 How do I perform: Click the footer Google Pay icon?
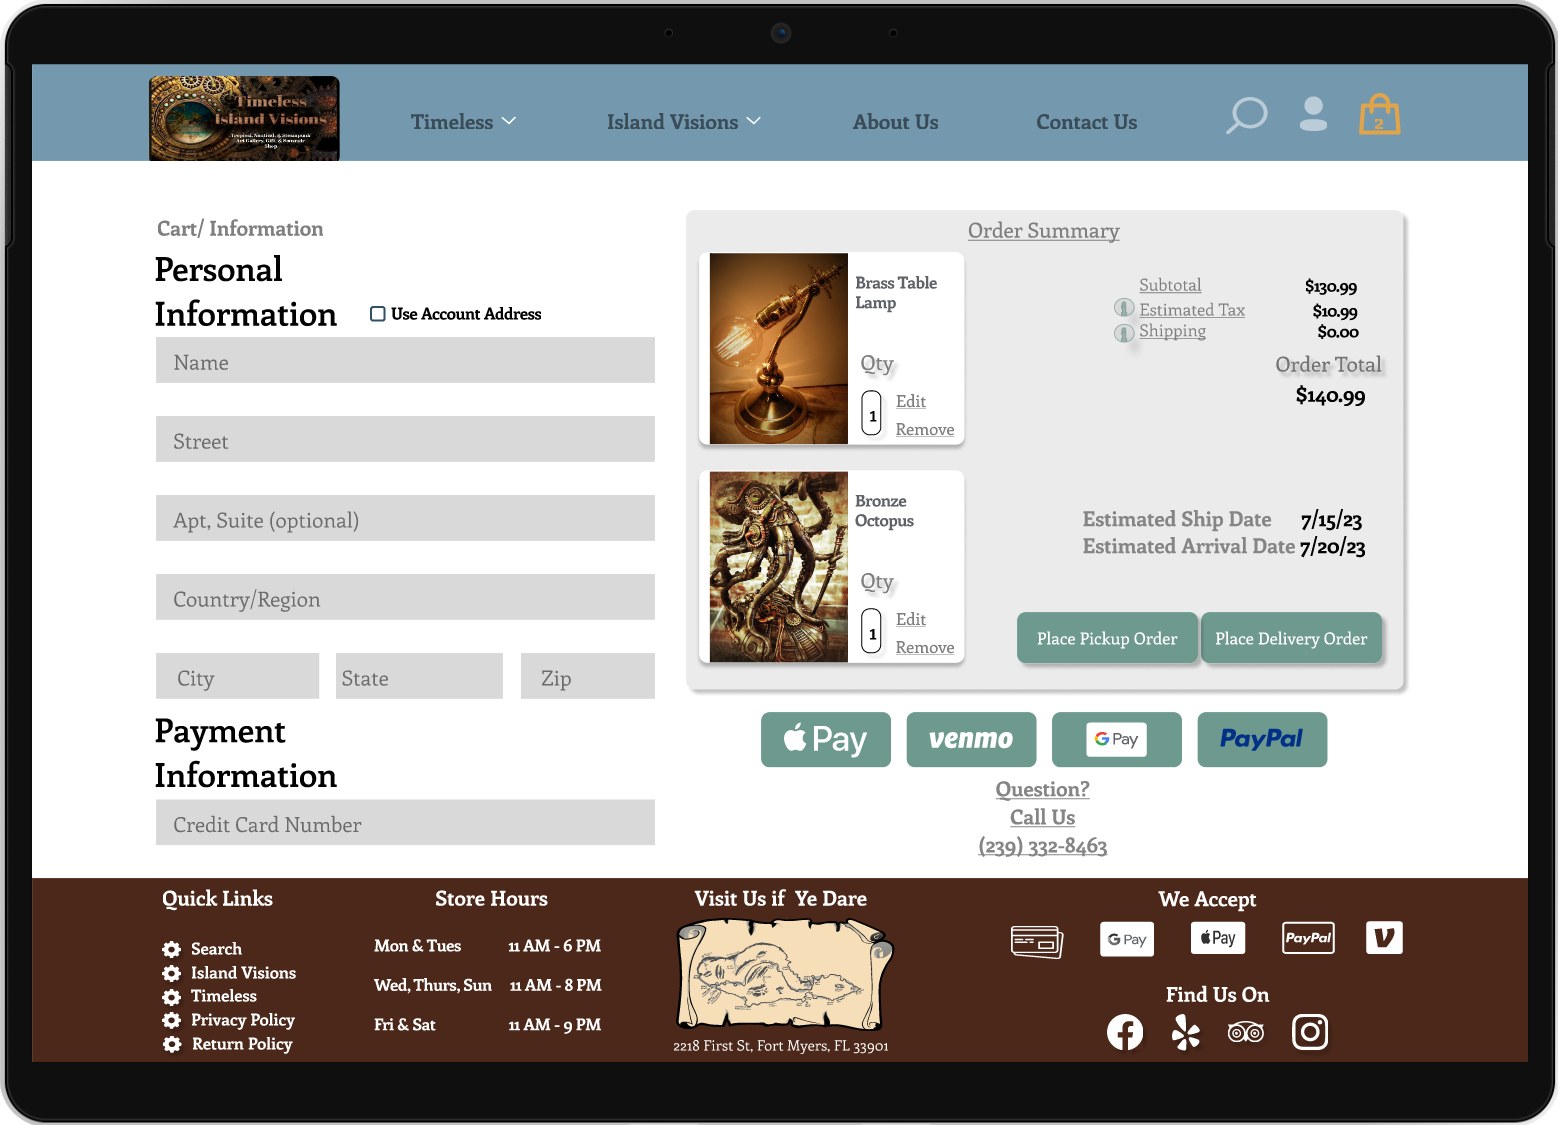1127,939
